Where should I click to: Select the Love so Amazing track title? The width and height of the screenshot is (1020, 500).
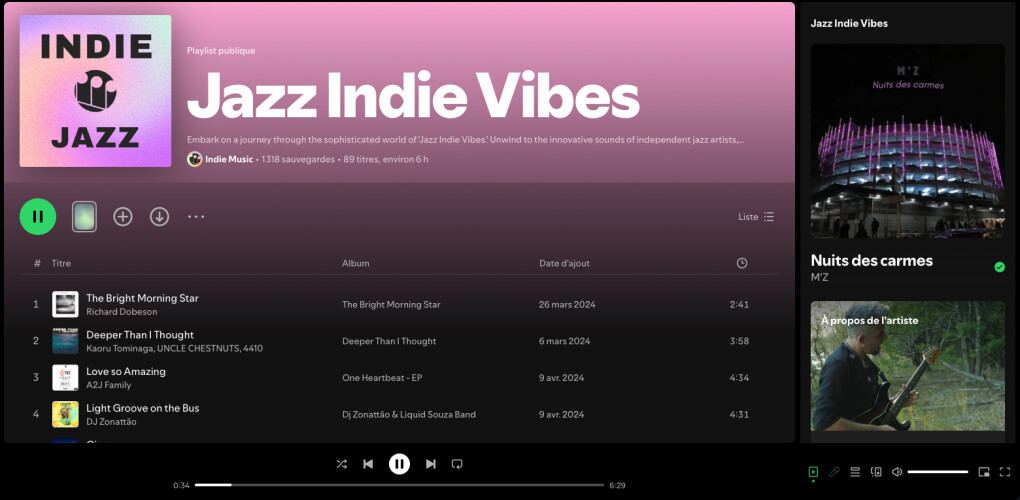click(126, 371)
